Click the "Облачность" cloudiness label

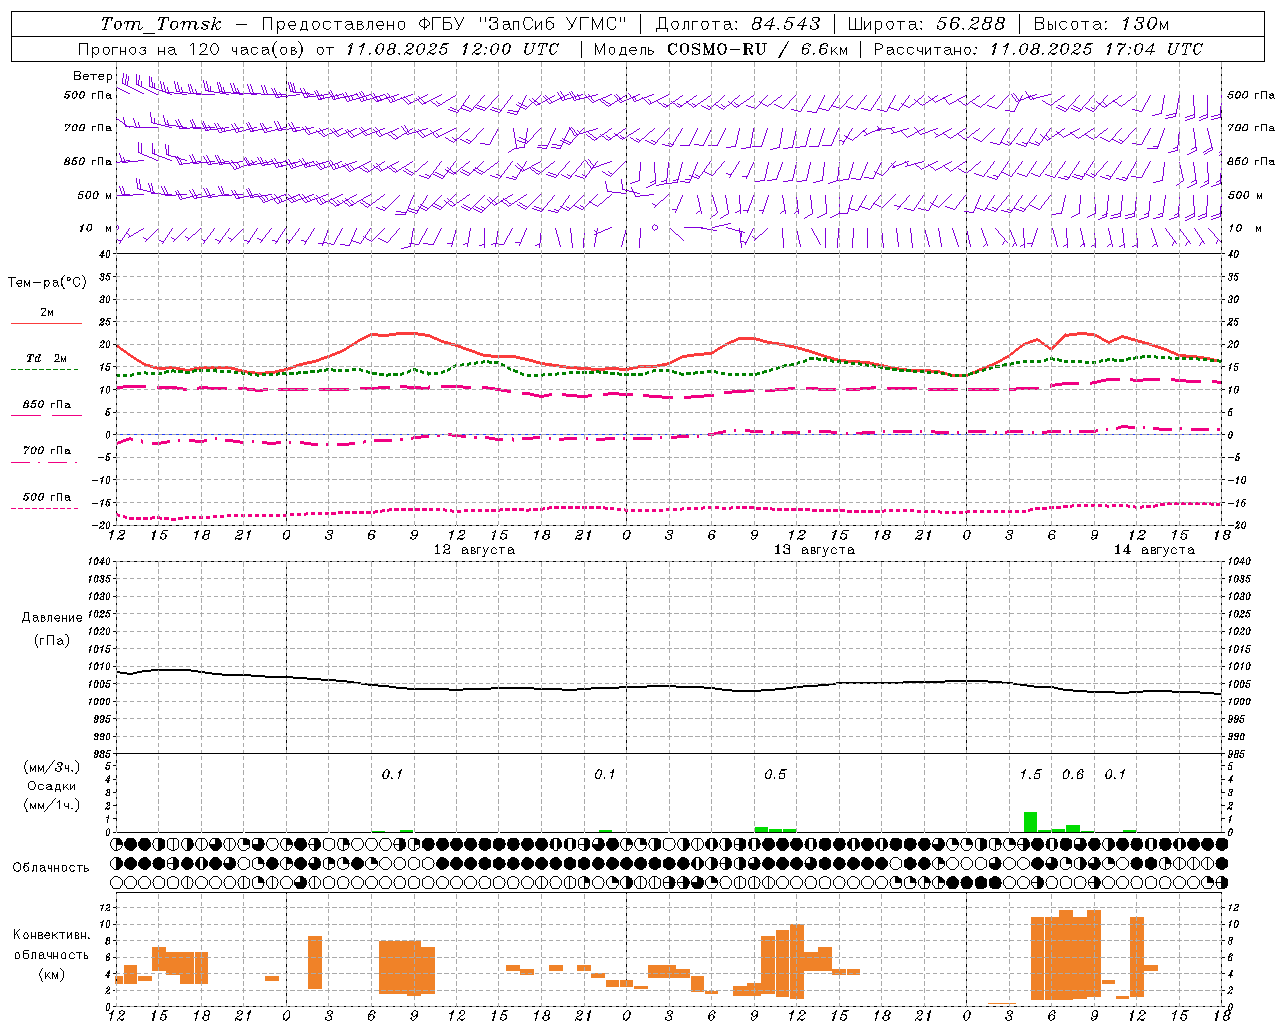pos(51,868)
